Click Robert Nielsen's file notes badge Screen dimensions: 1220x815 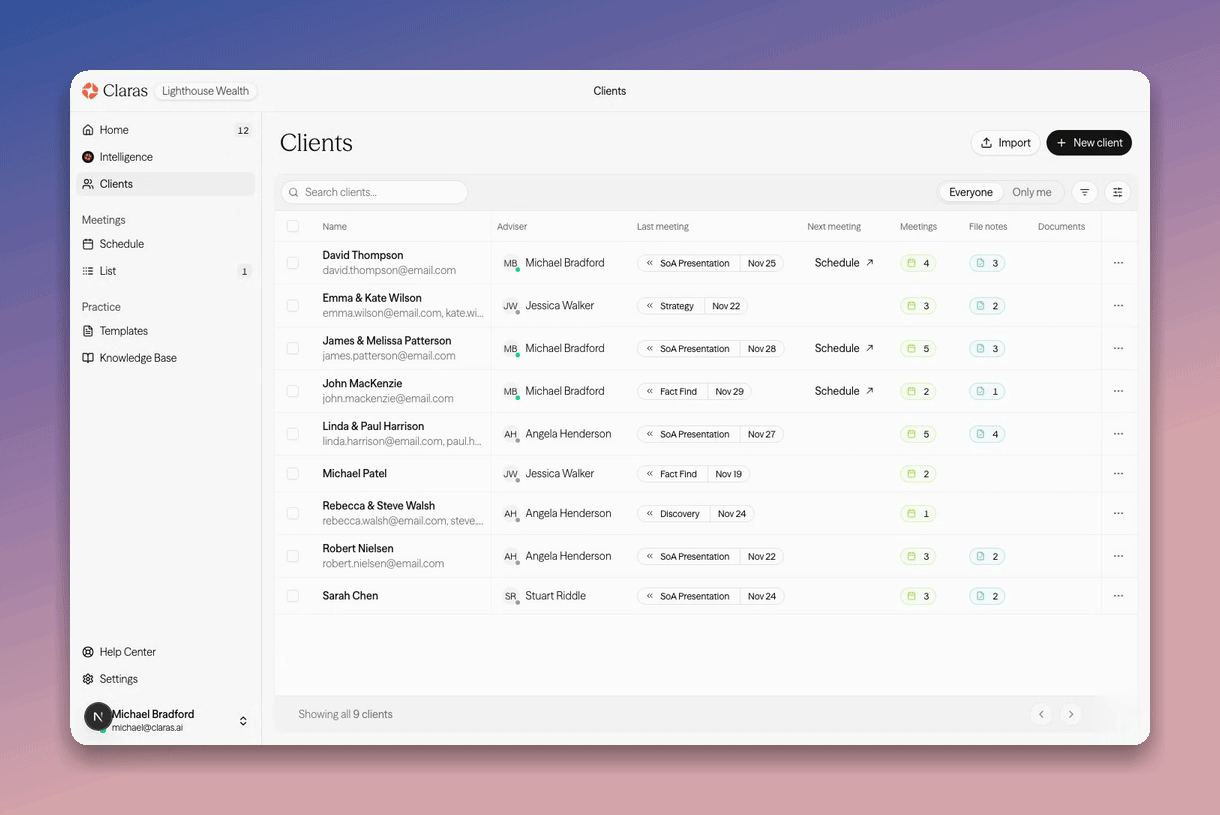(987, 556)
